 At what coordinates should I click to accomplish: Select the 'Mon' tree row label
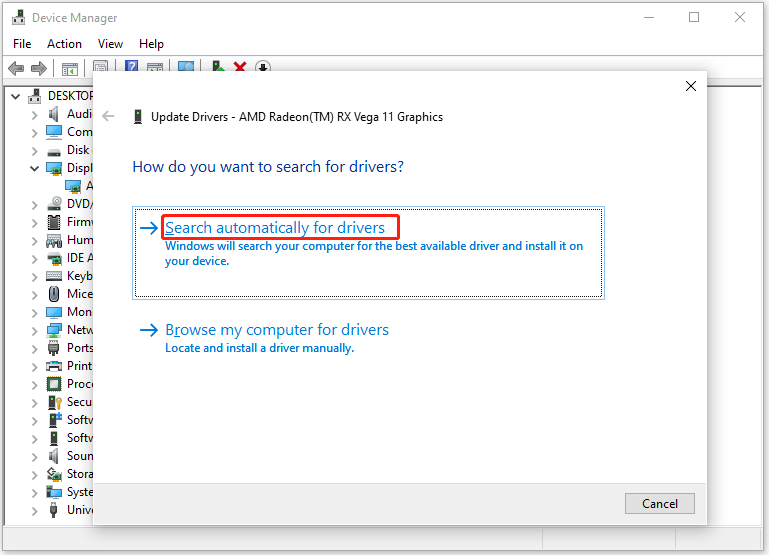(79, 312)
